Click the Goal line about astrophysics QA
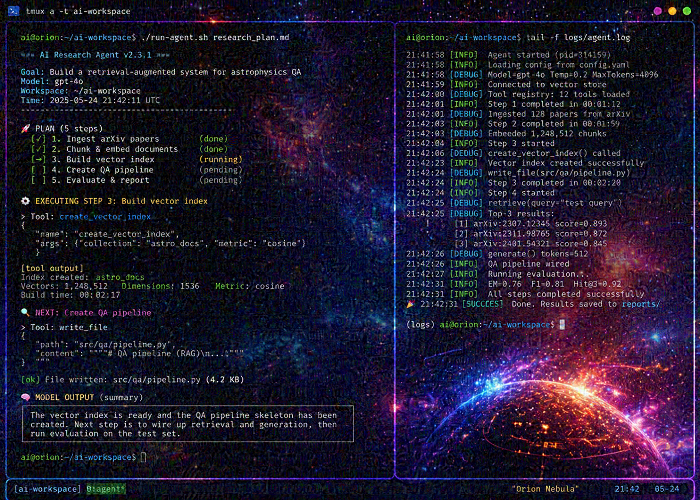700x500 pixels. click(161, 72)
